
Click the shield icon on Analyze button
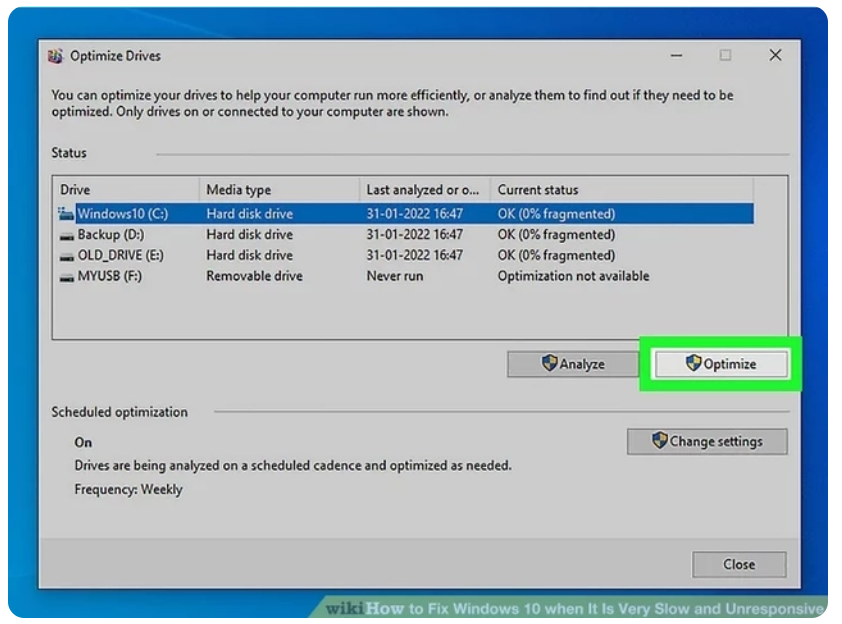[x=549, y=364]
